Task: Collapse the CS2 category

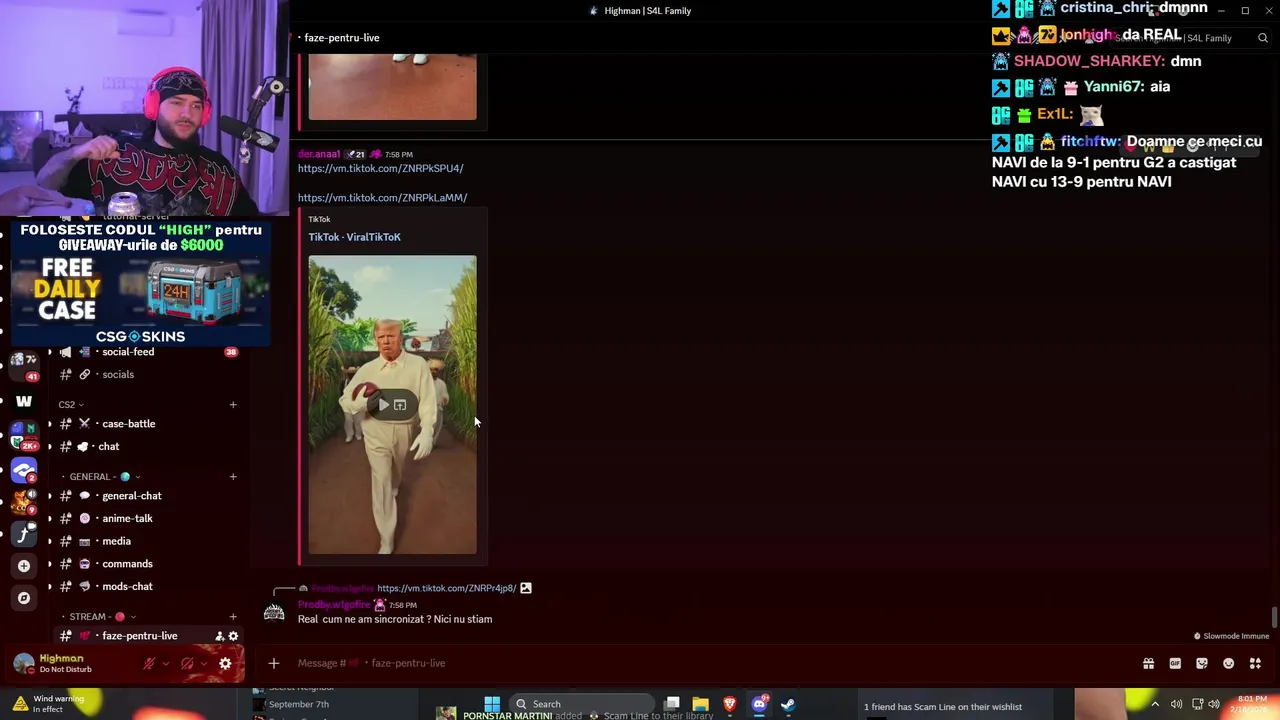Action: pos(70,405)
